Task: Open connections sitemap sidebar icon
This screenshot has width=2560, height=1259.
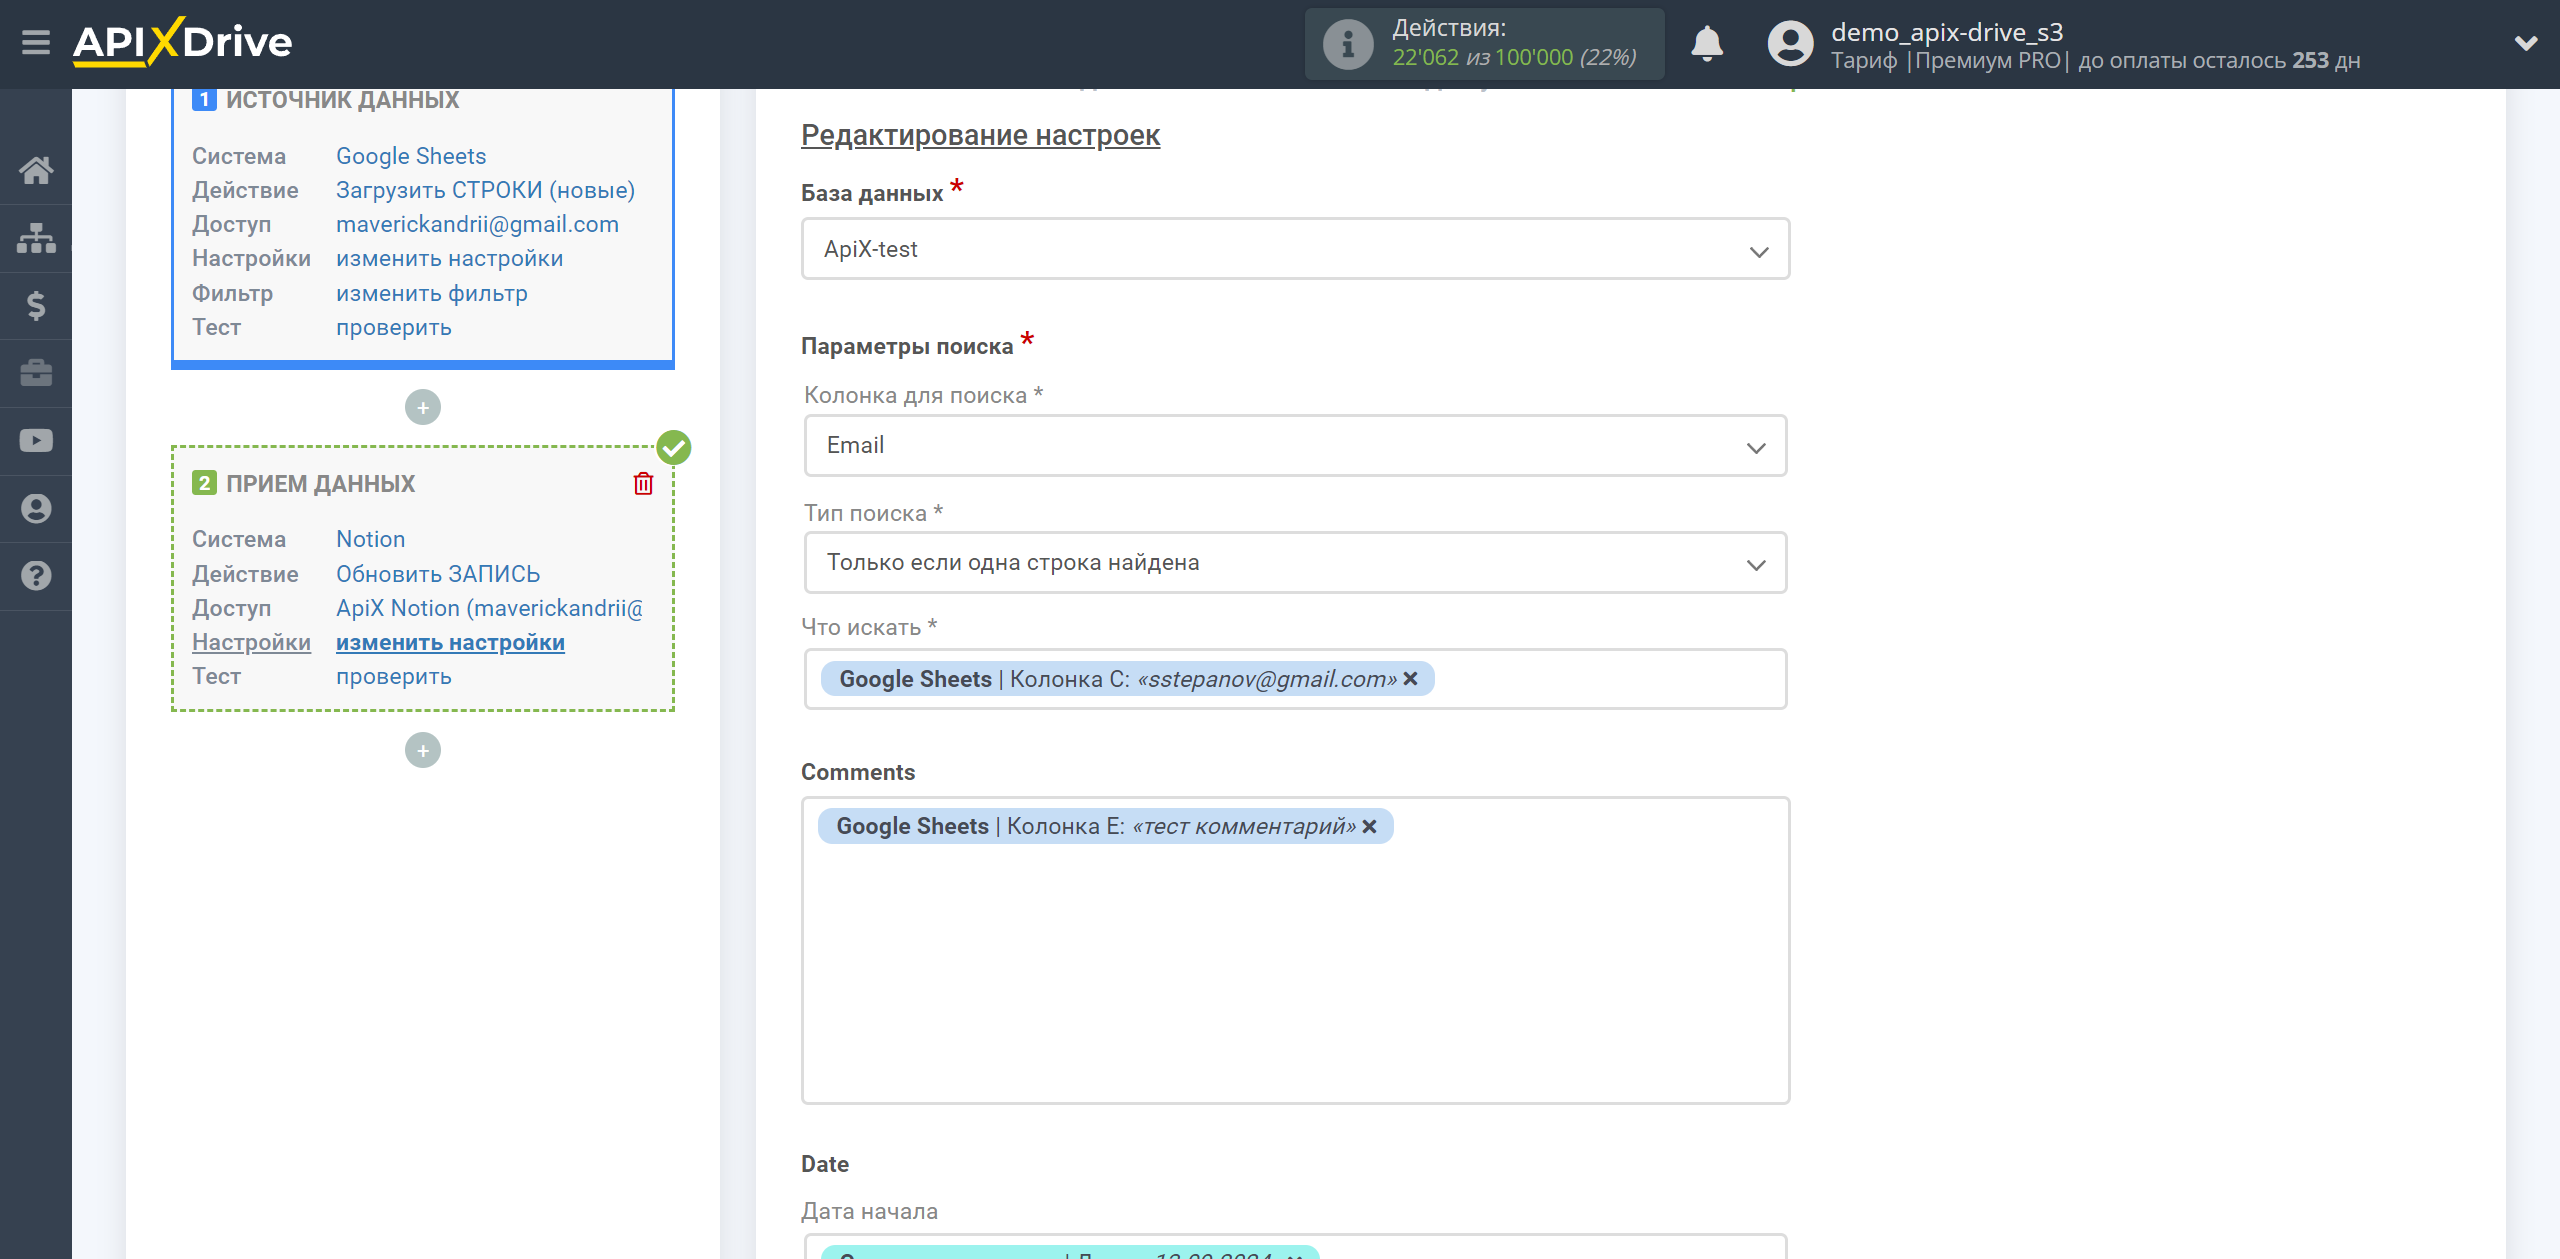Action: [36, 238]
